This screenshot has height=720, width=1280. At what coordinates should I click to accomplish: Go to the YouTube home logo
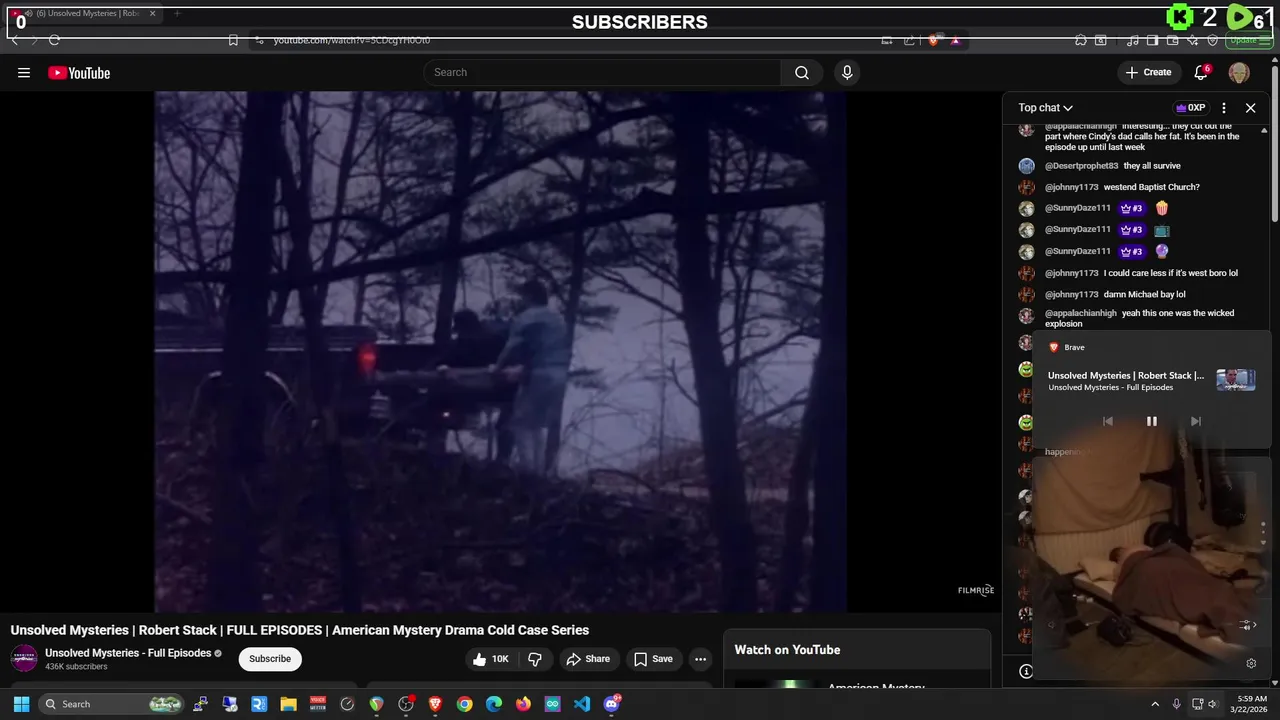point(79,73)
